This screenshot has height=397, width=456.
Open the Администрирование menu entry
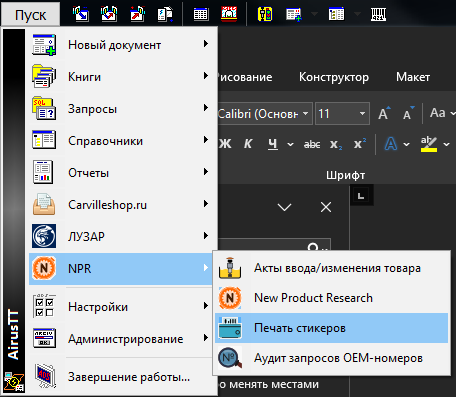[x=121, y=339]
